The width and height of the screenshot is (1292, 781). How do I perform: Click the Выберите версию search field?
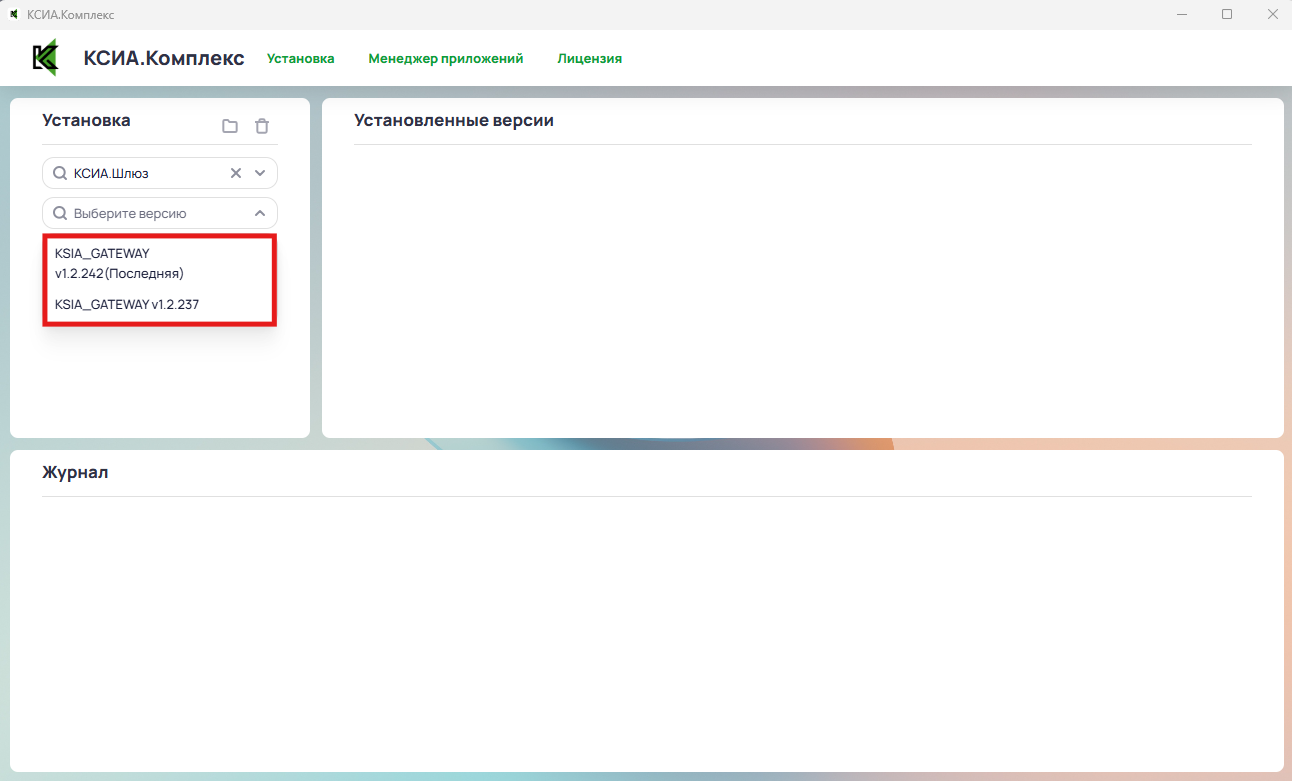click(x=150, y=213)
